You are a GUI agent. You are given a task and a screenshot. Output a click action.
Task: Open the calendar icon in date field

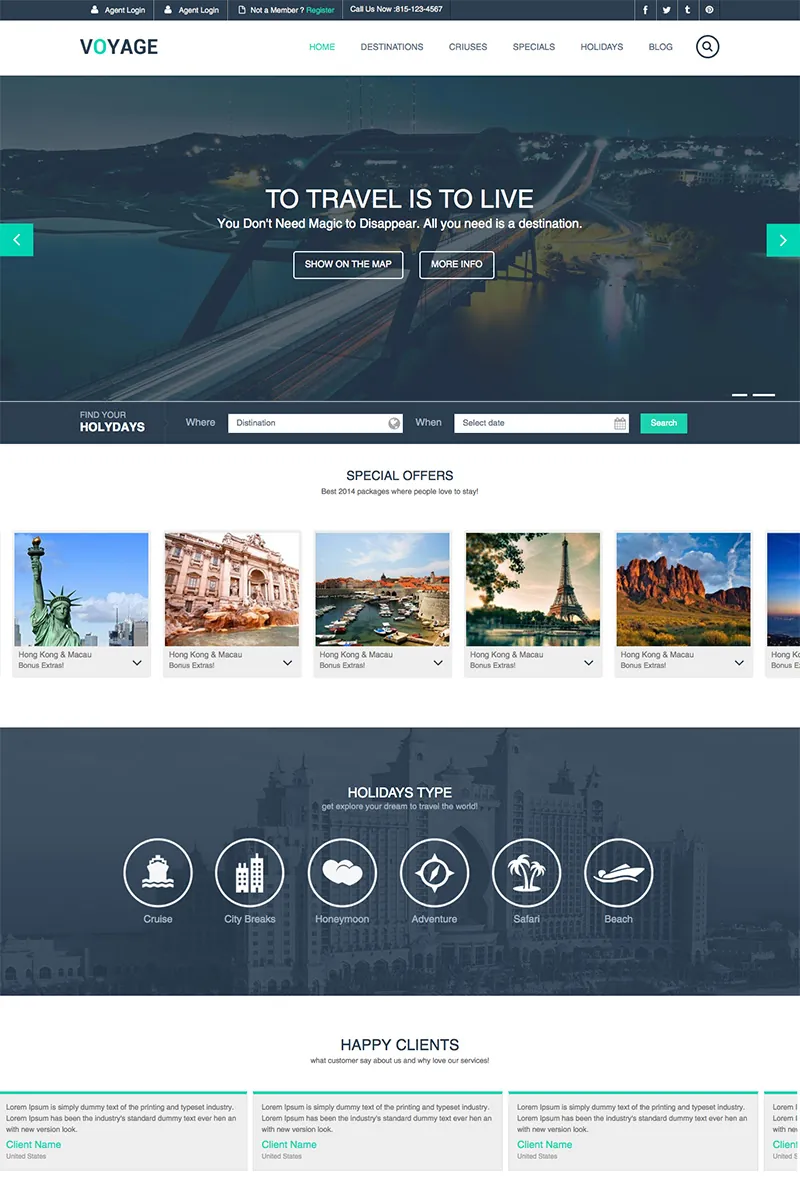(620, 423)
